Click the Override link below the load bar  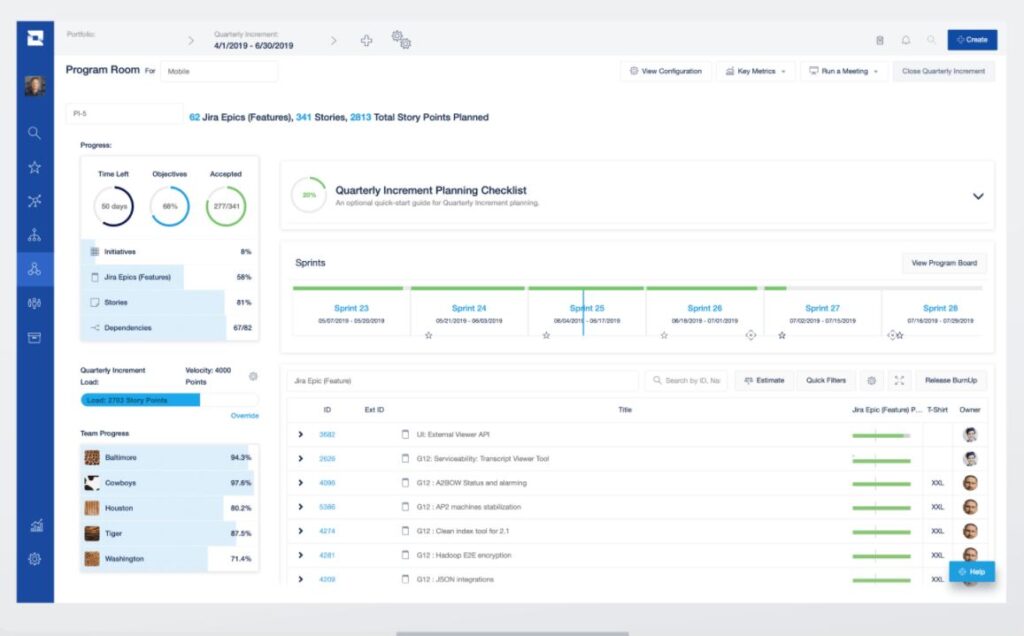245,415
